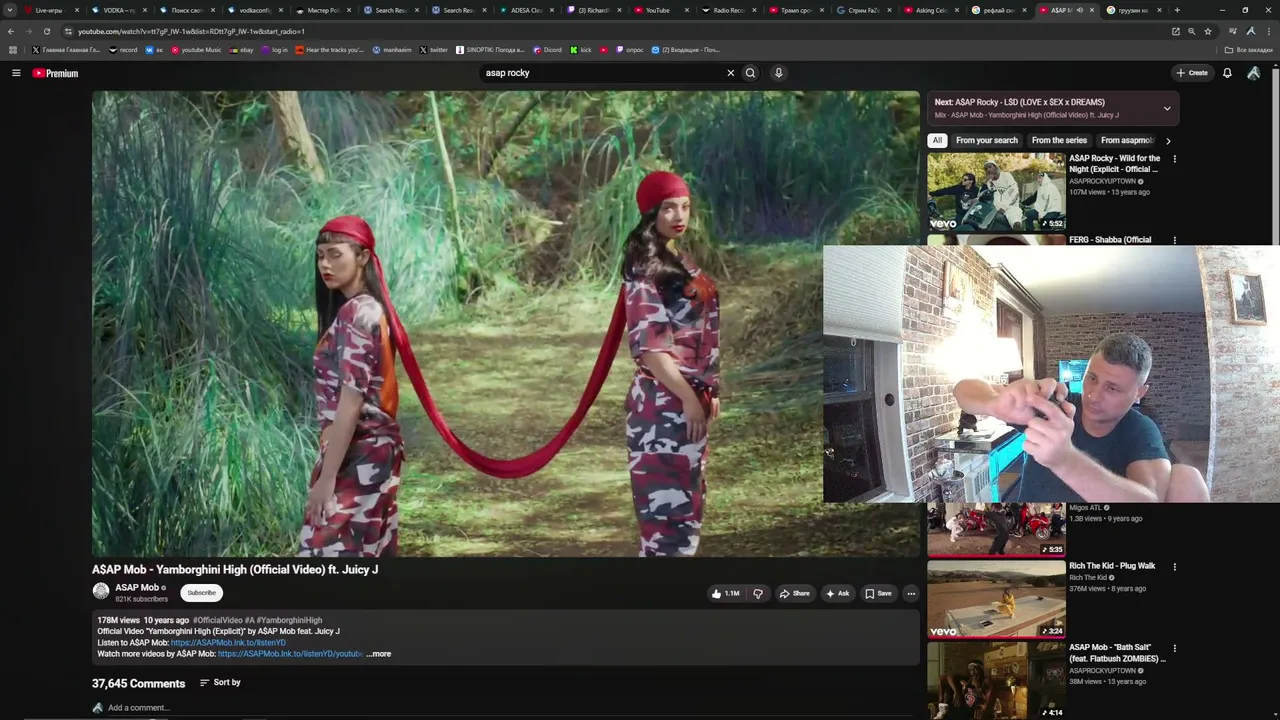Open the 'SINOPTIK' weather bookmark
Image resolution: width=1280 pixels, height=720 pixels.
(x=490, y=50)
